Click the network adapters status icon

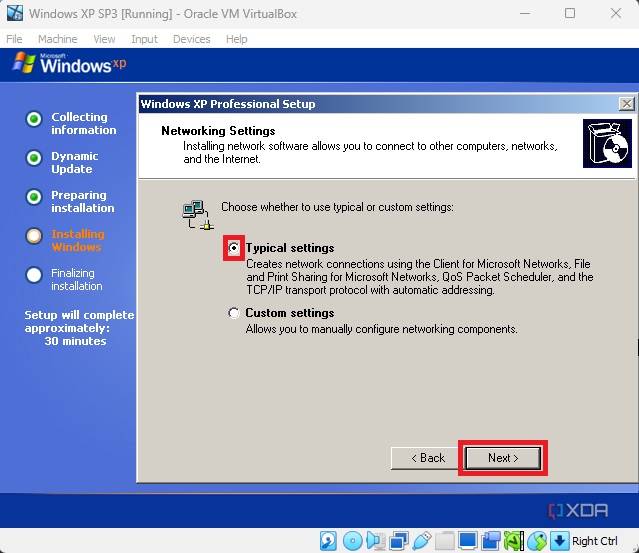(x=399, y=541)
